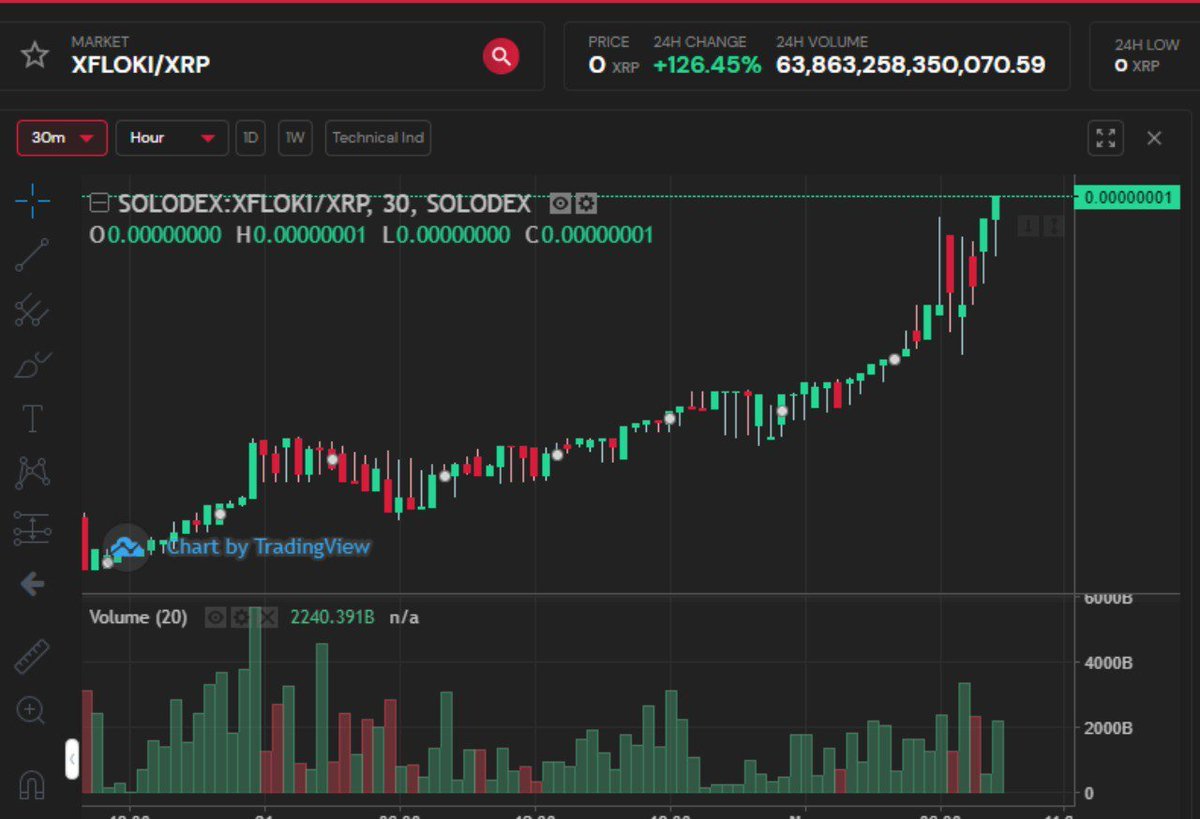Switch chart to the 1W timeframe
1200x819 pixels.
point(294,138)
